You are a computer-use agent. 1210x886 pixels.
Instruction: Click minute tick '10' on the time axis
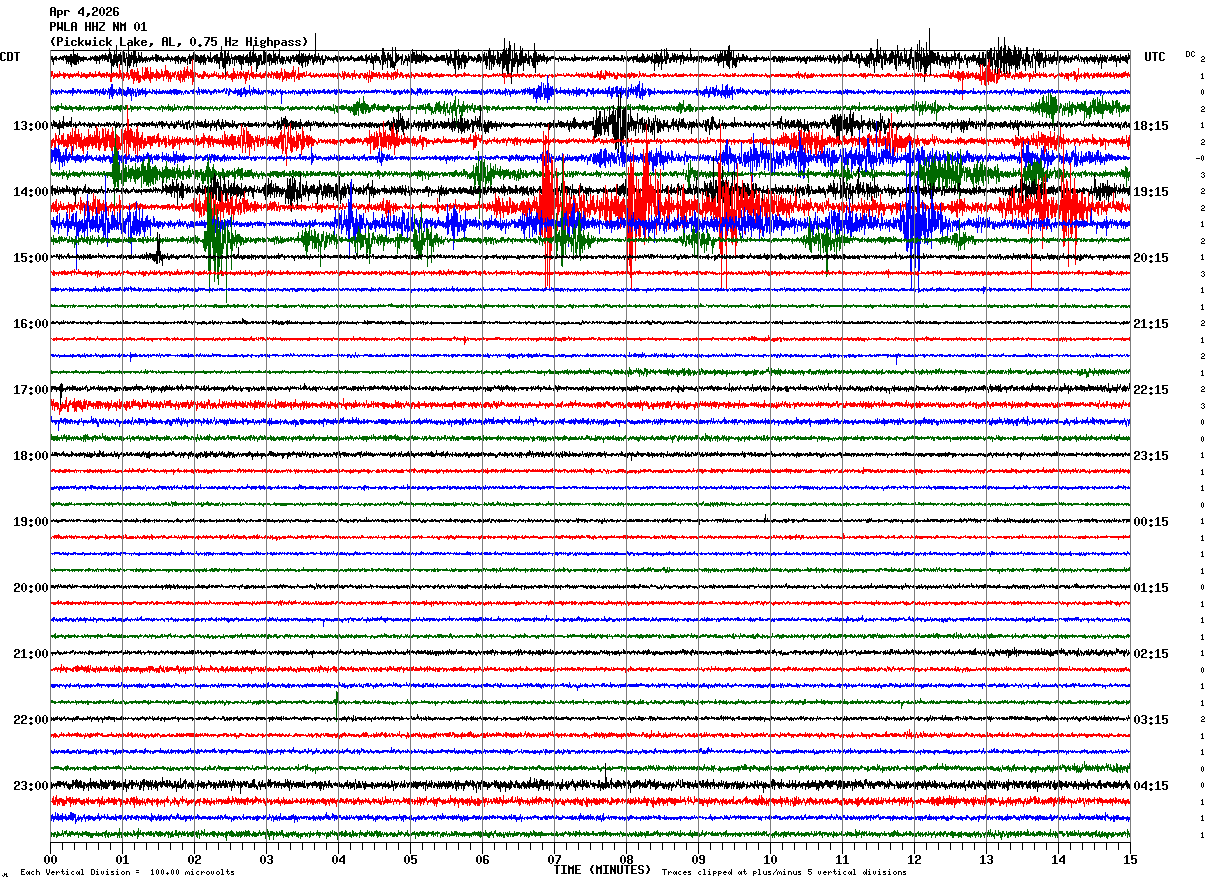[770, 859]
